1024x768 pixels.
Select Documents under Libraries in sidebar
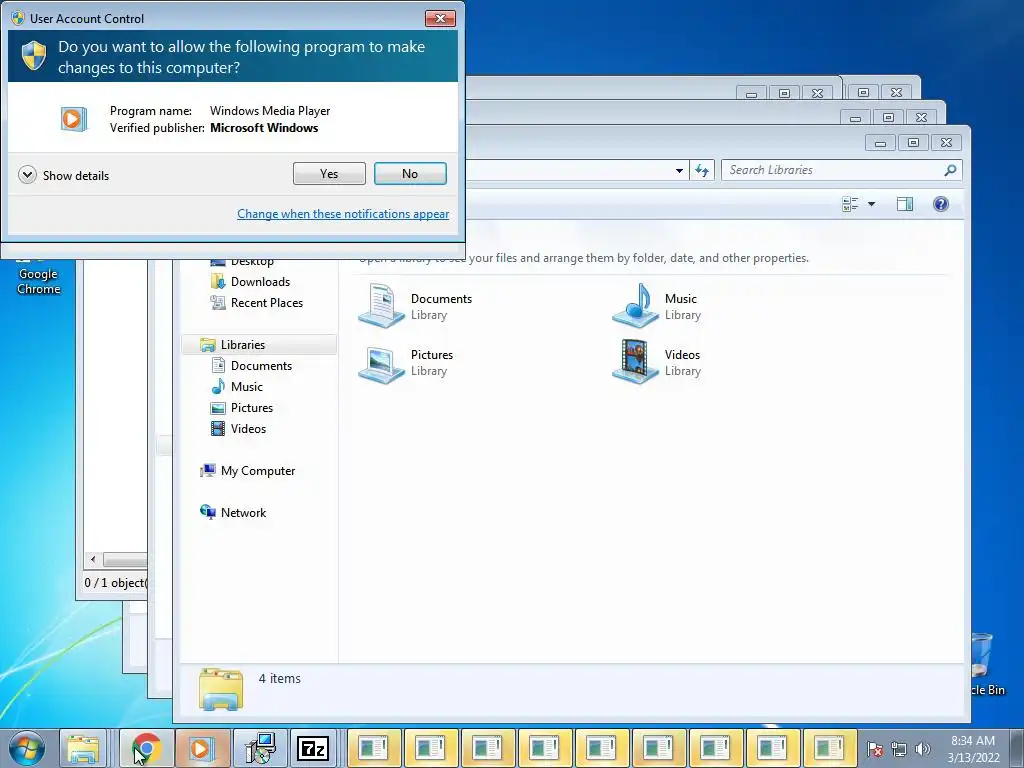click(x=261, y=366)
